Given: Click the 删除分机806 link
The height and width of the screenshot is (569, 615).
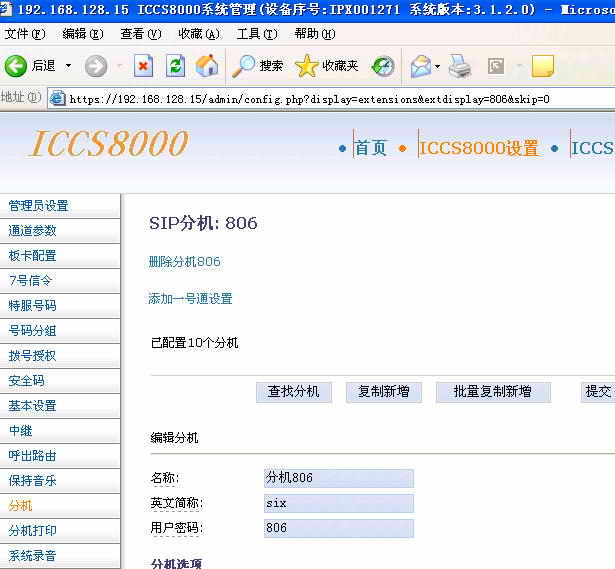Looking at the screenshot, I should (x=184, y=262).
